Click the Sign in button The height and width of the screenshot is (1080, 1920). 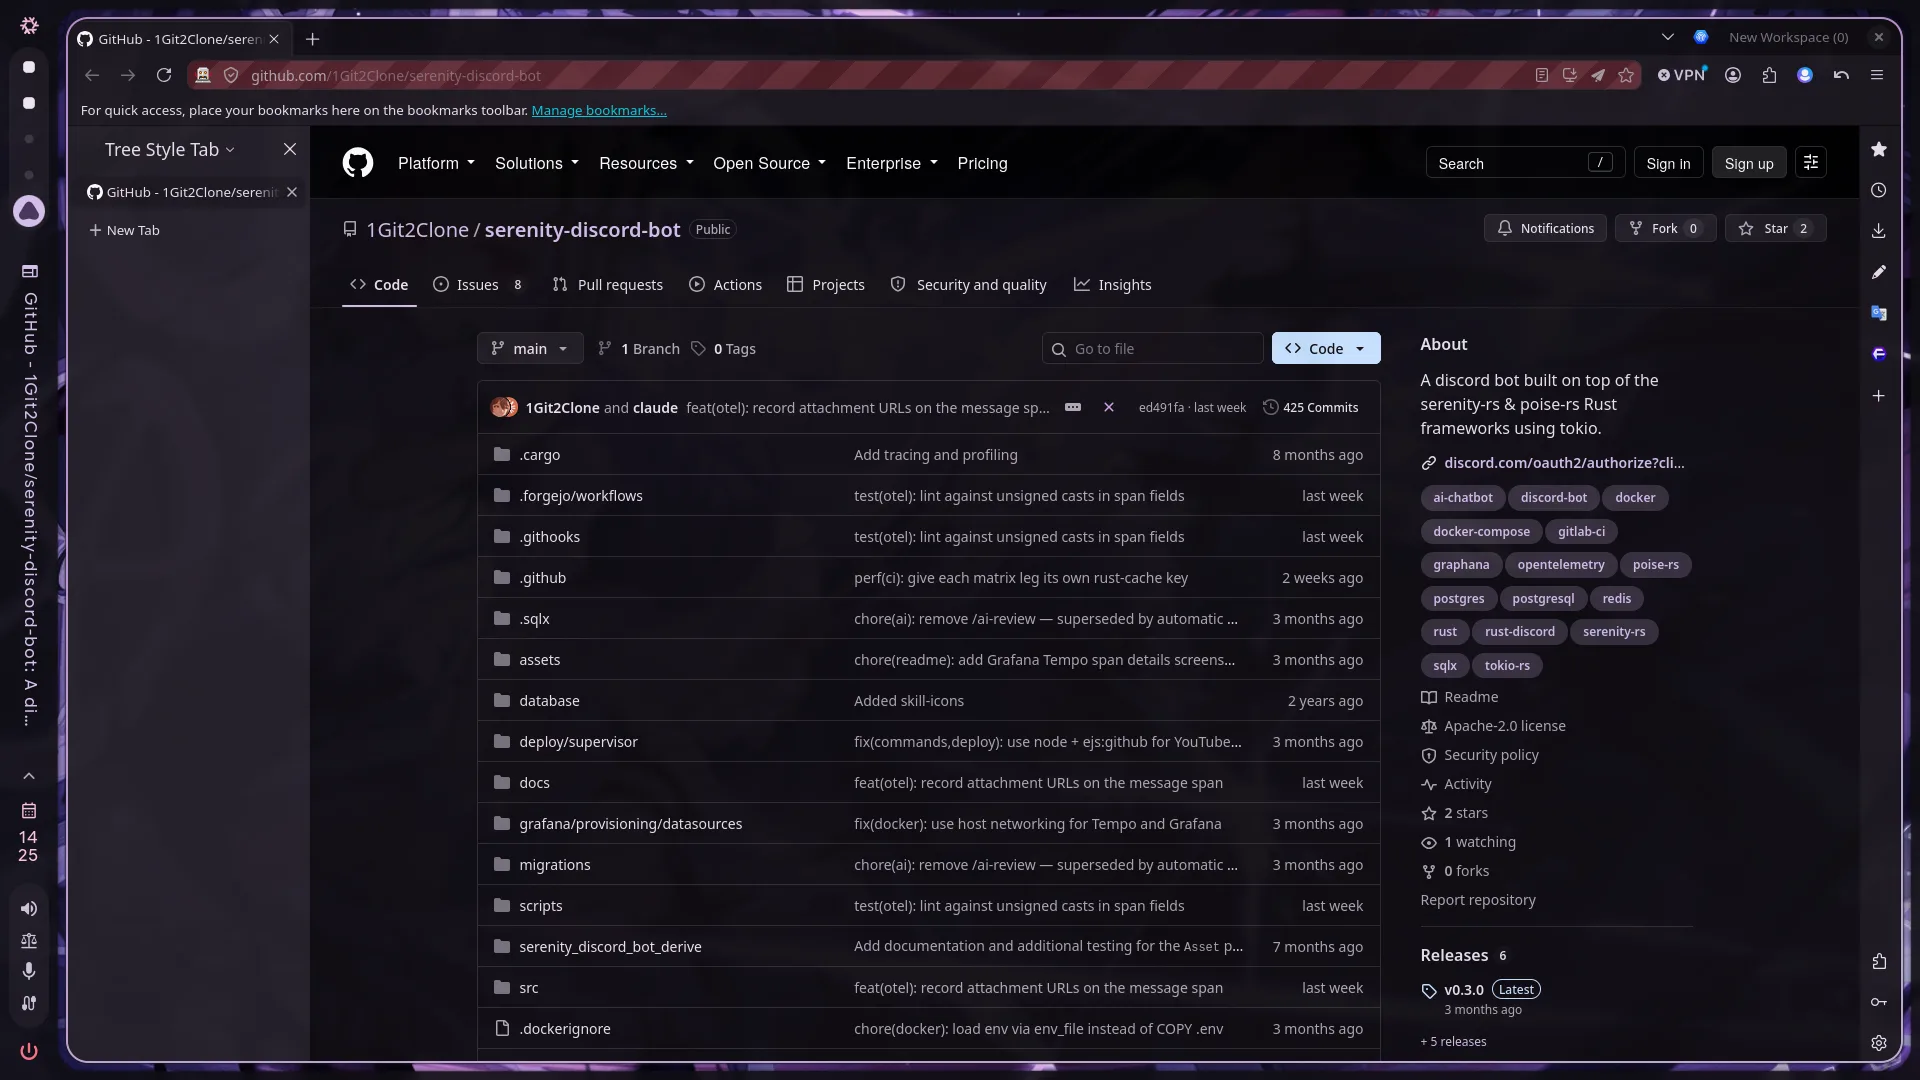(x=1668, y=163)
